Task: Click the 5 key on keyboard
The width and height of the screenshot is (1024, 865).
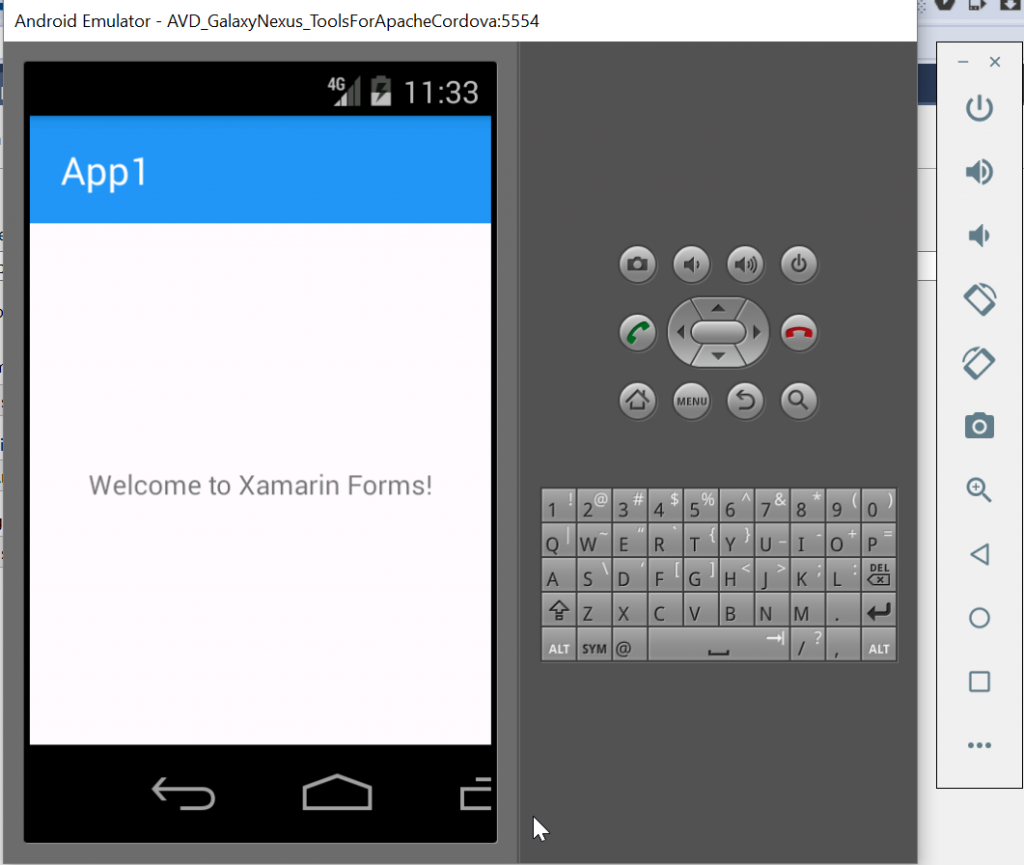Action: pyautogui.click(x=701, y=505)
